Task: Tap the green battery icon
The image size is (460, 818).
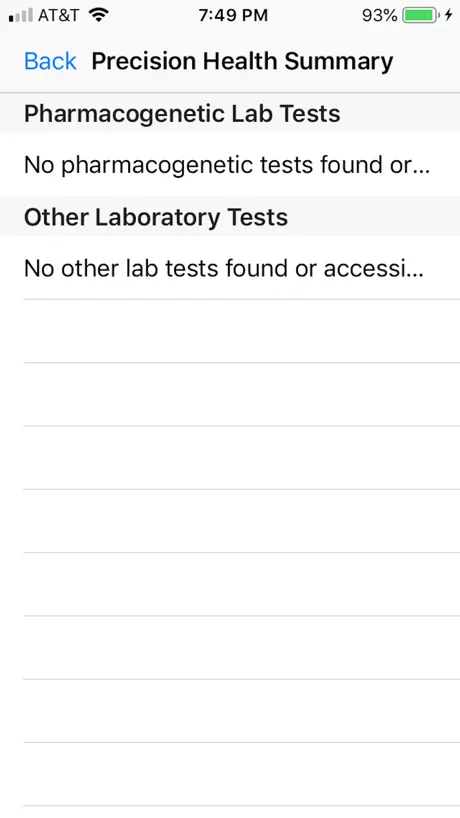Action: tap(421, 15)
